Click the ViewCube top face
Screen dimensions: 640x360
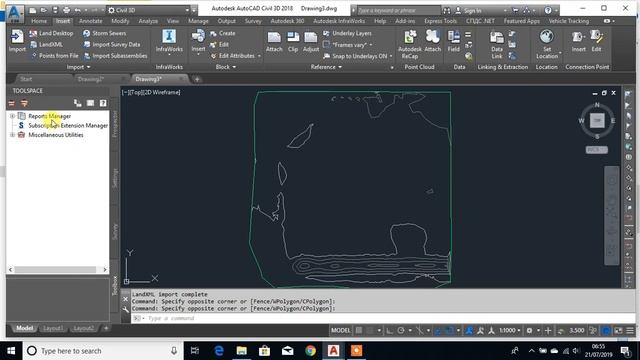point(597,120)
